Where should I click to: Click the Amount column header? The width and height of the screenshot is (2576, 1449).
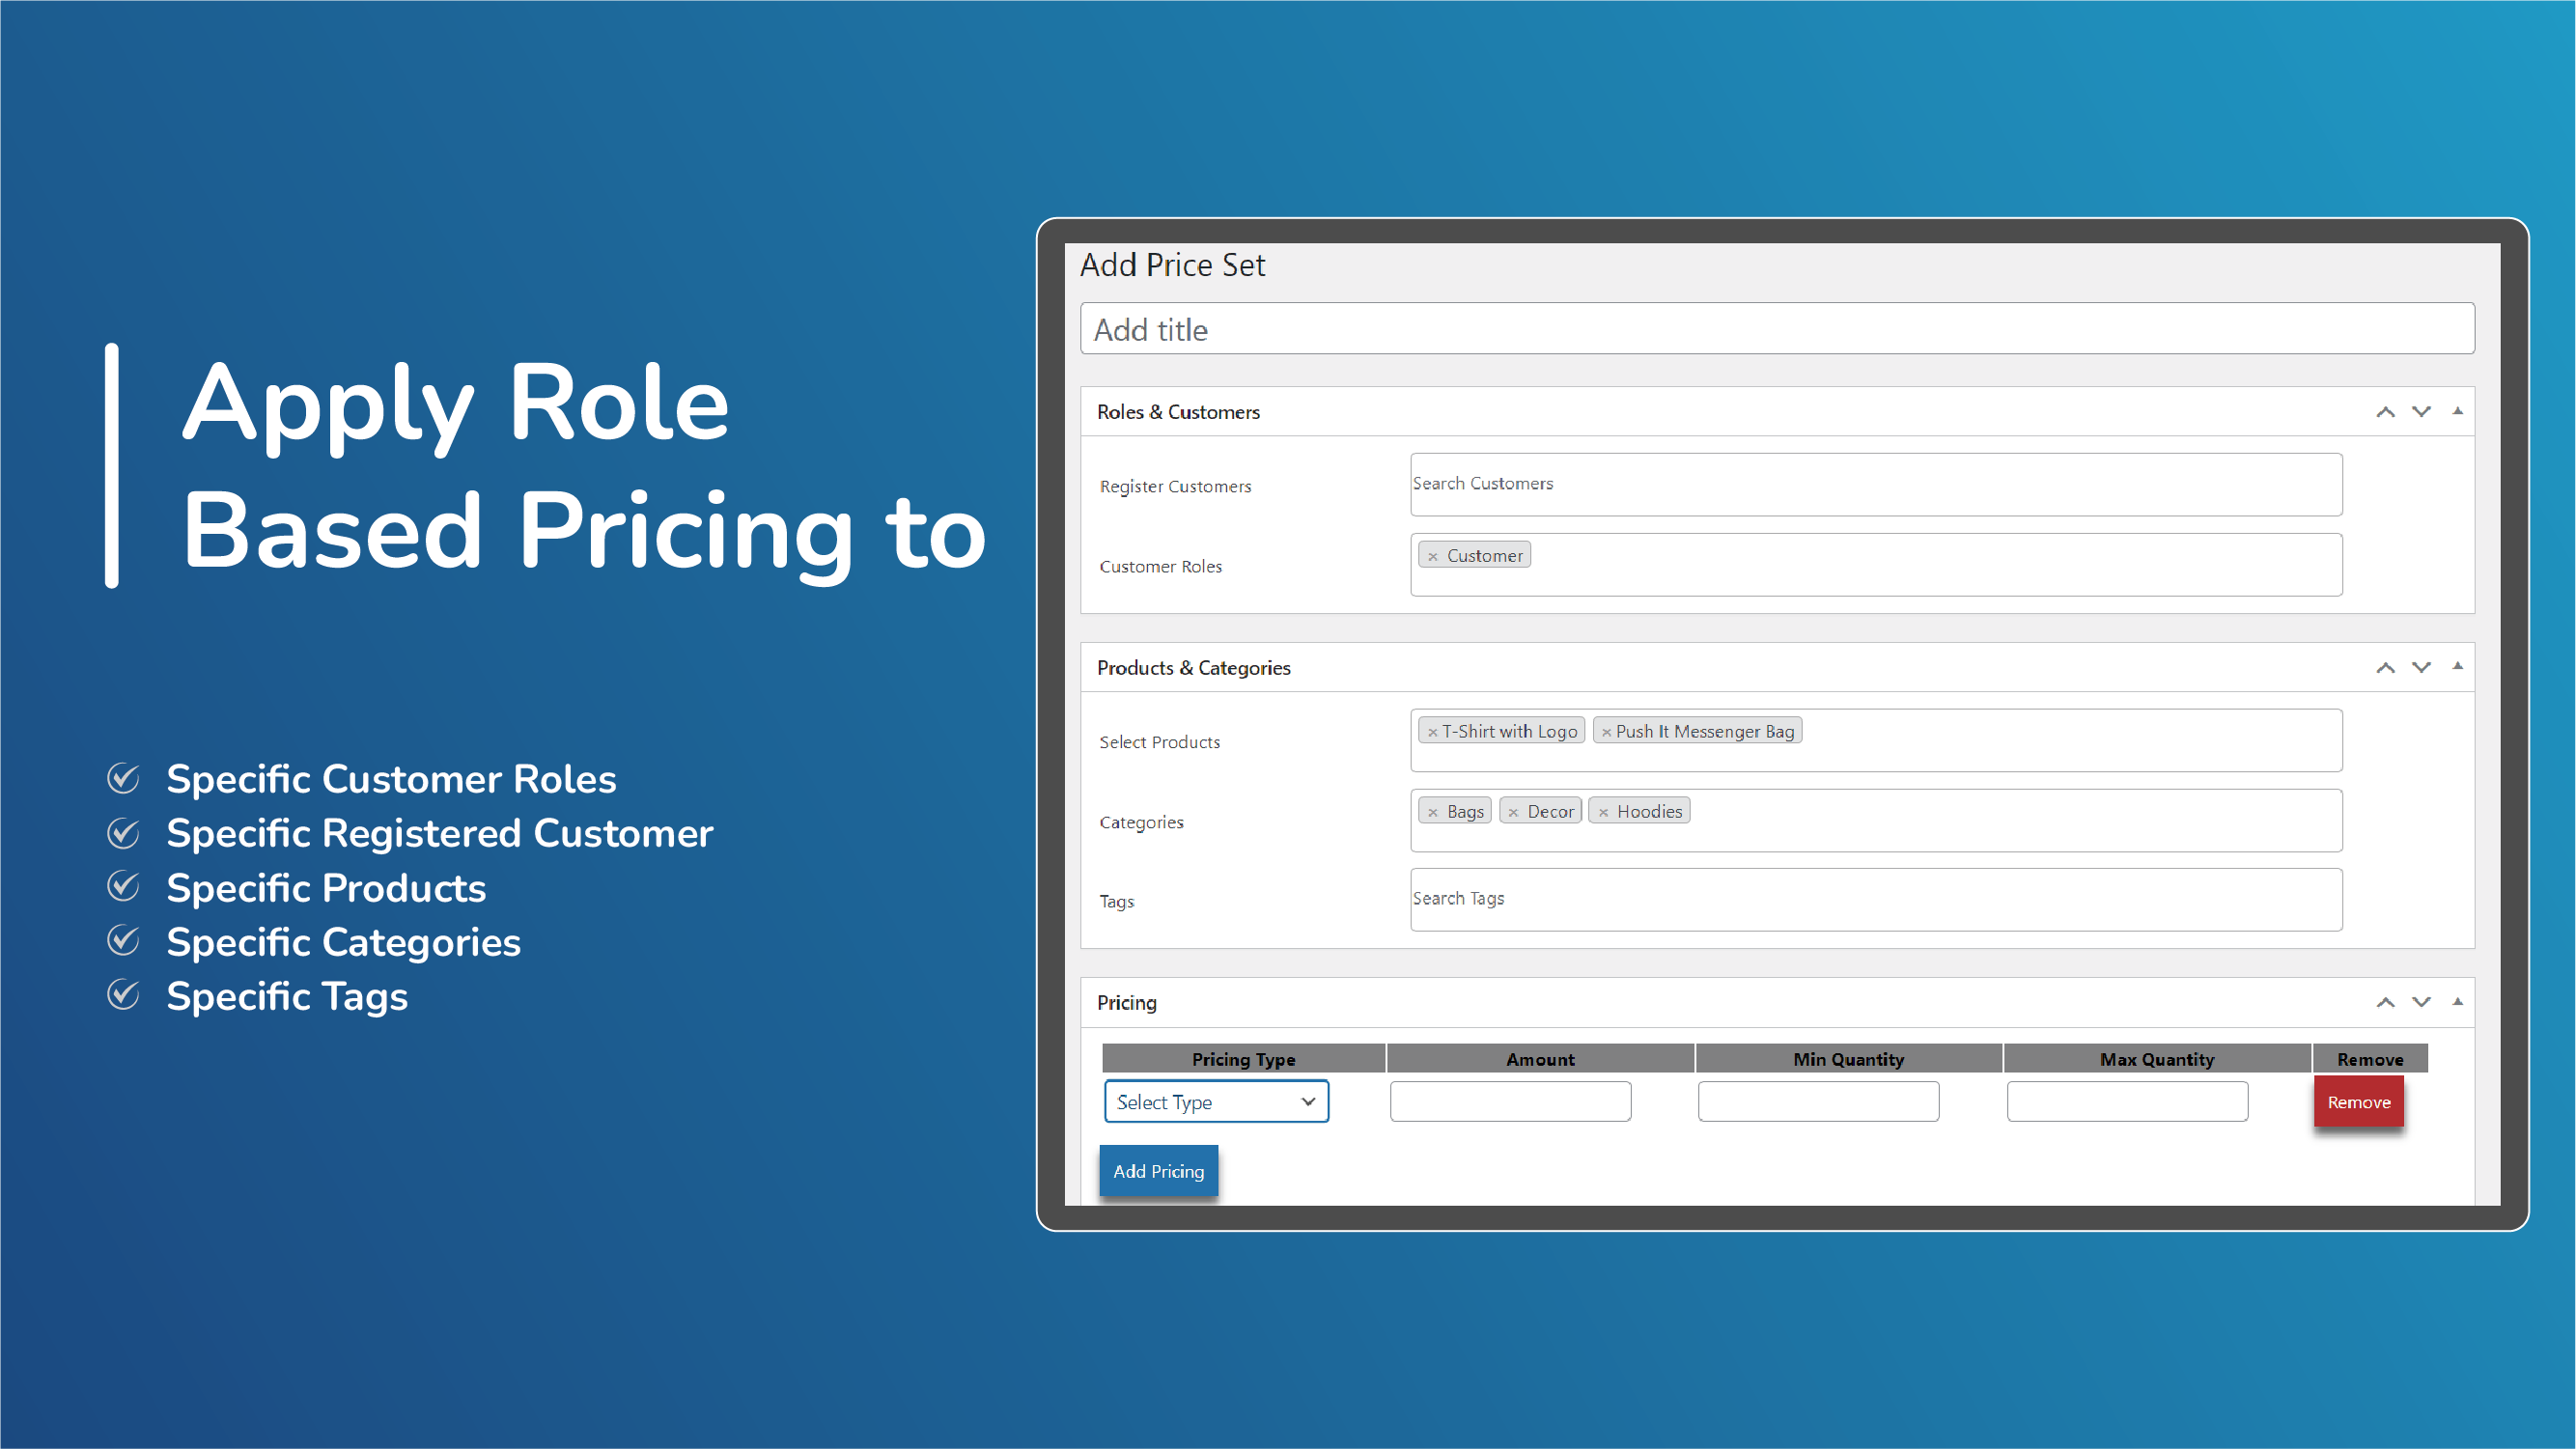tap(1540, 1058)
